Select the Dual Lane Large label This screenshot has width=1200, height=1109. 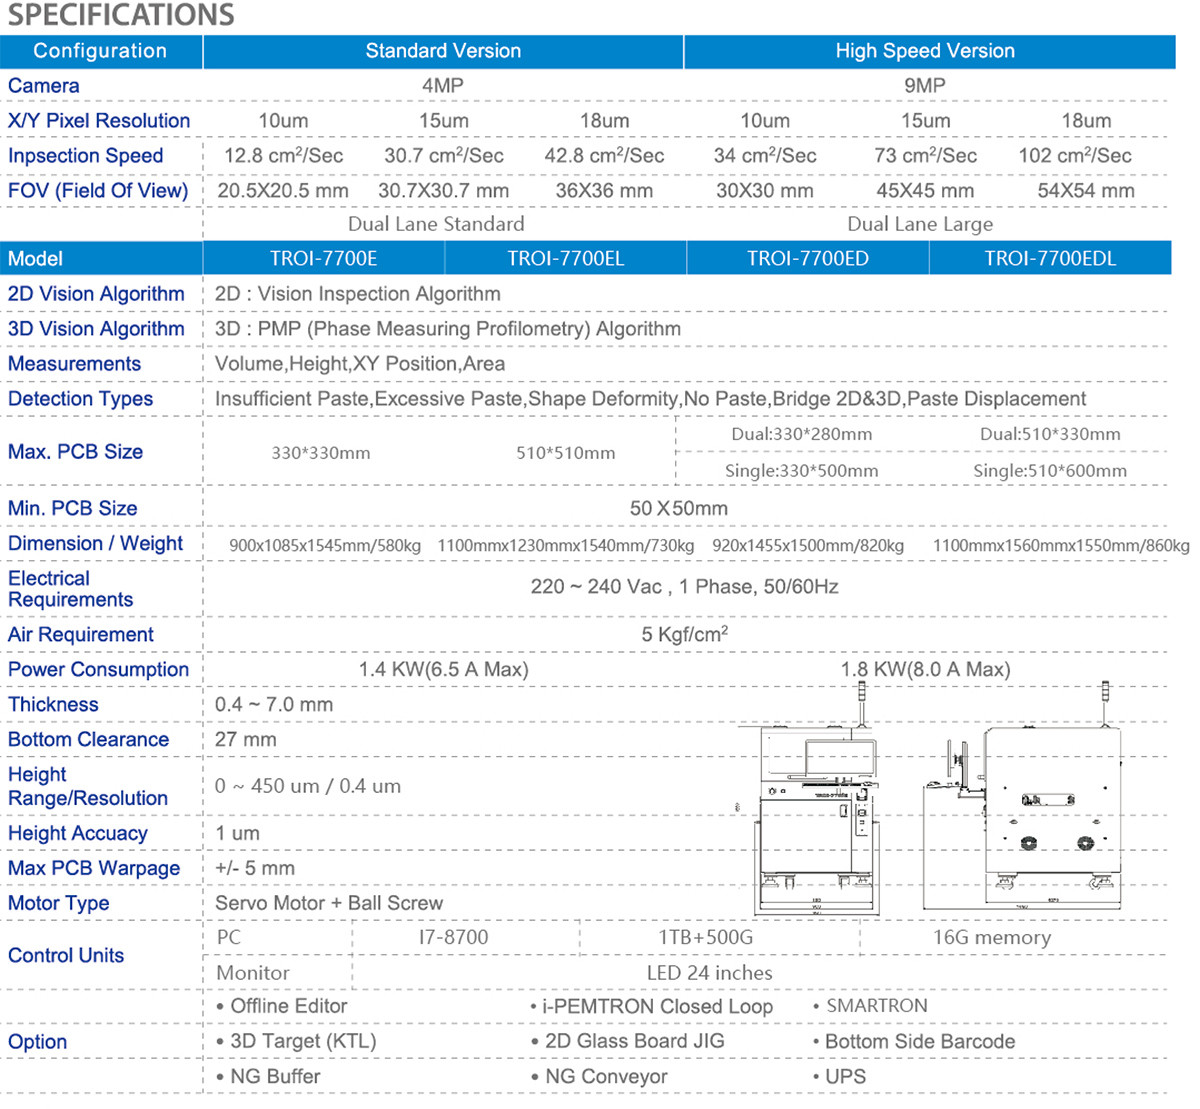pos(920,224)
